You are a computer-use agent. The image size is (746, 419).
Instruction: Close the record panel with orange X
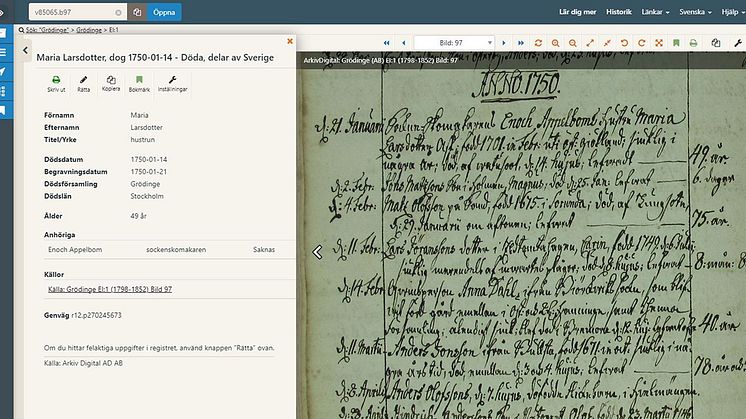click(290, 41)
